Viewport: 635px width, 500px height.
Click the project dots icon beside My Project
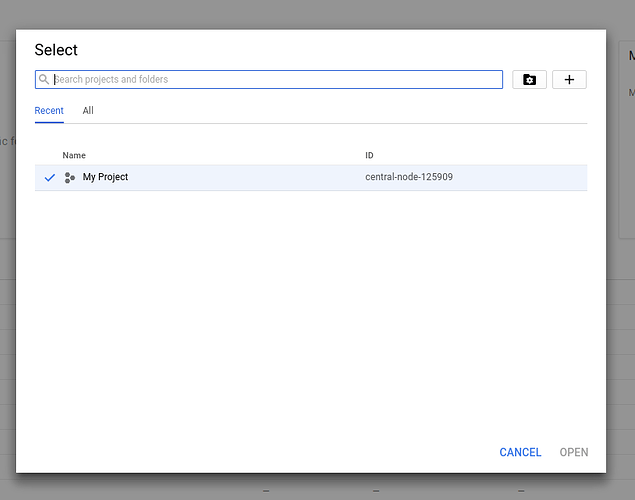(70, 177)
